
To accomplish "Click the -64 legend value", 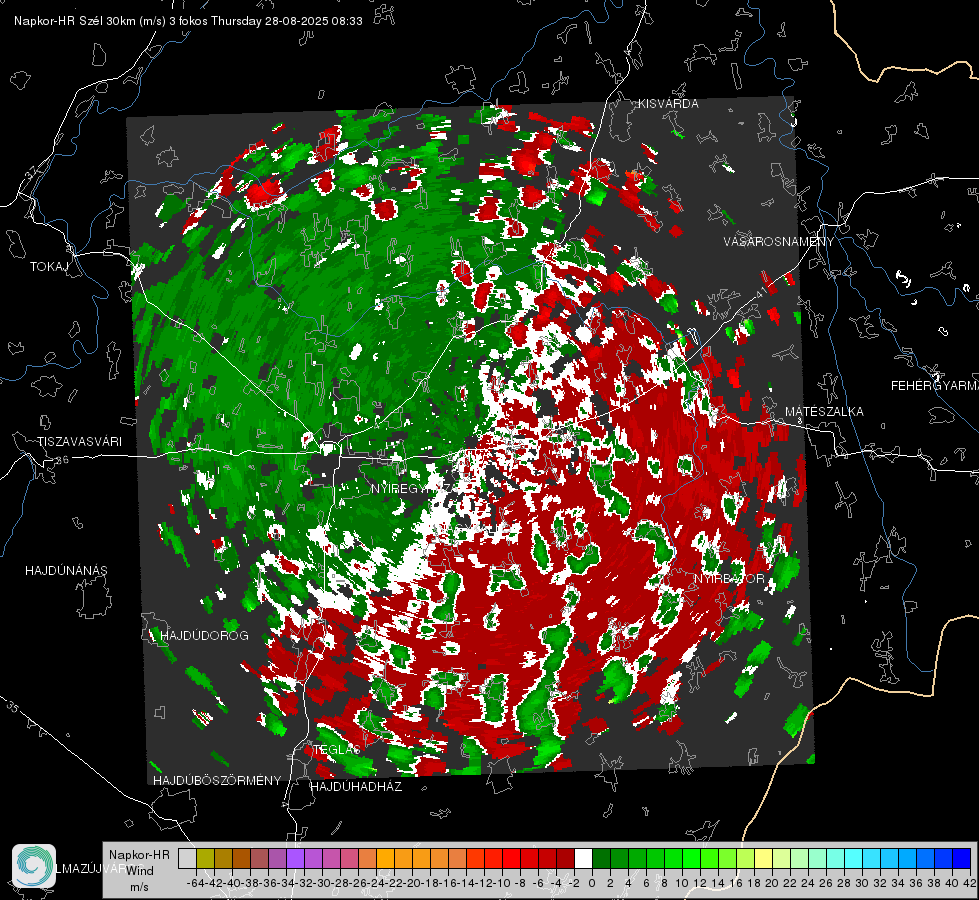I will click(195, 883).
